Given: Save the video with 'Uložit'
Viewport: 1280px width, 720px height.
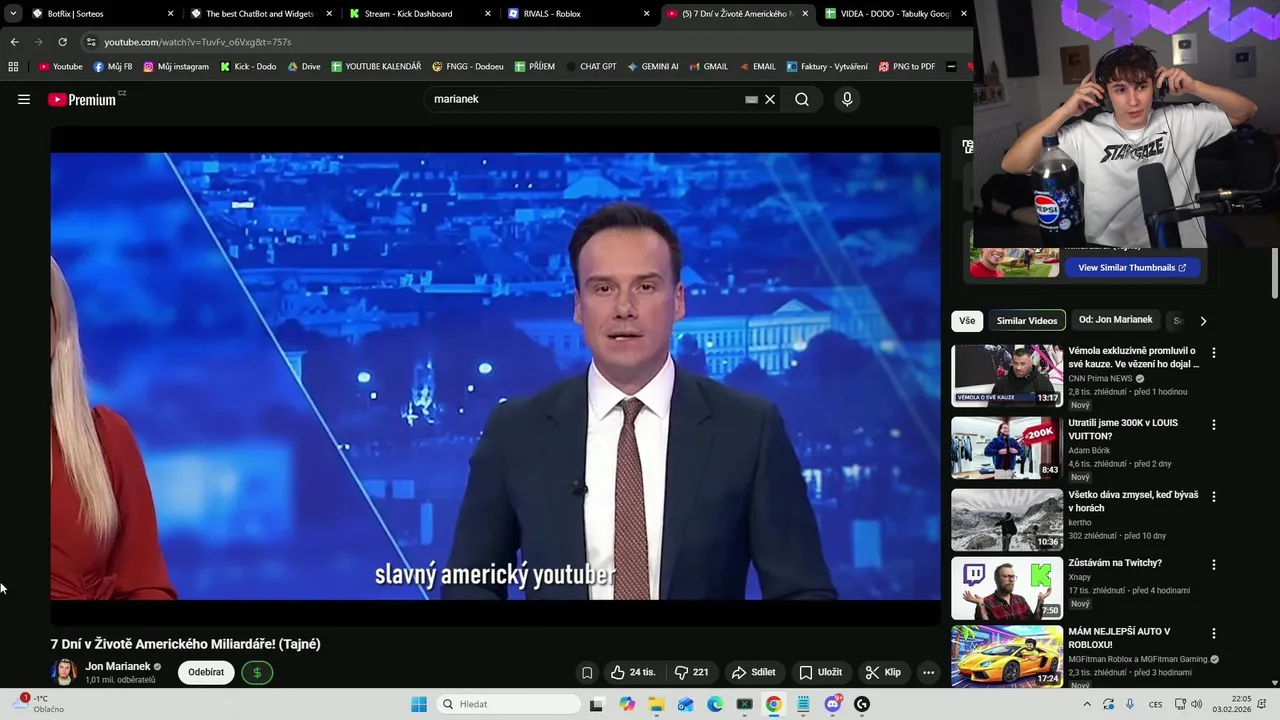Looking at the screenshot, I should 820,672.
